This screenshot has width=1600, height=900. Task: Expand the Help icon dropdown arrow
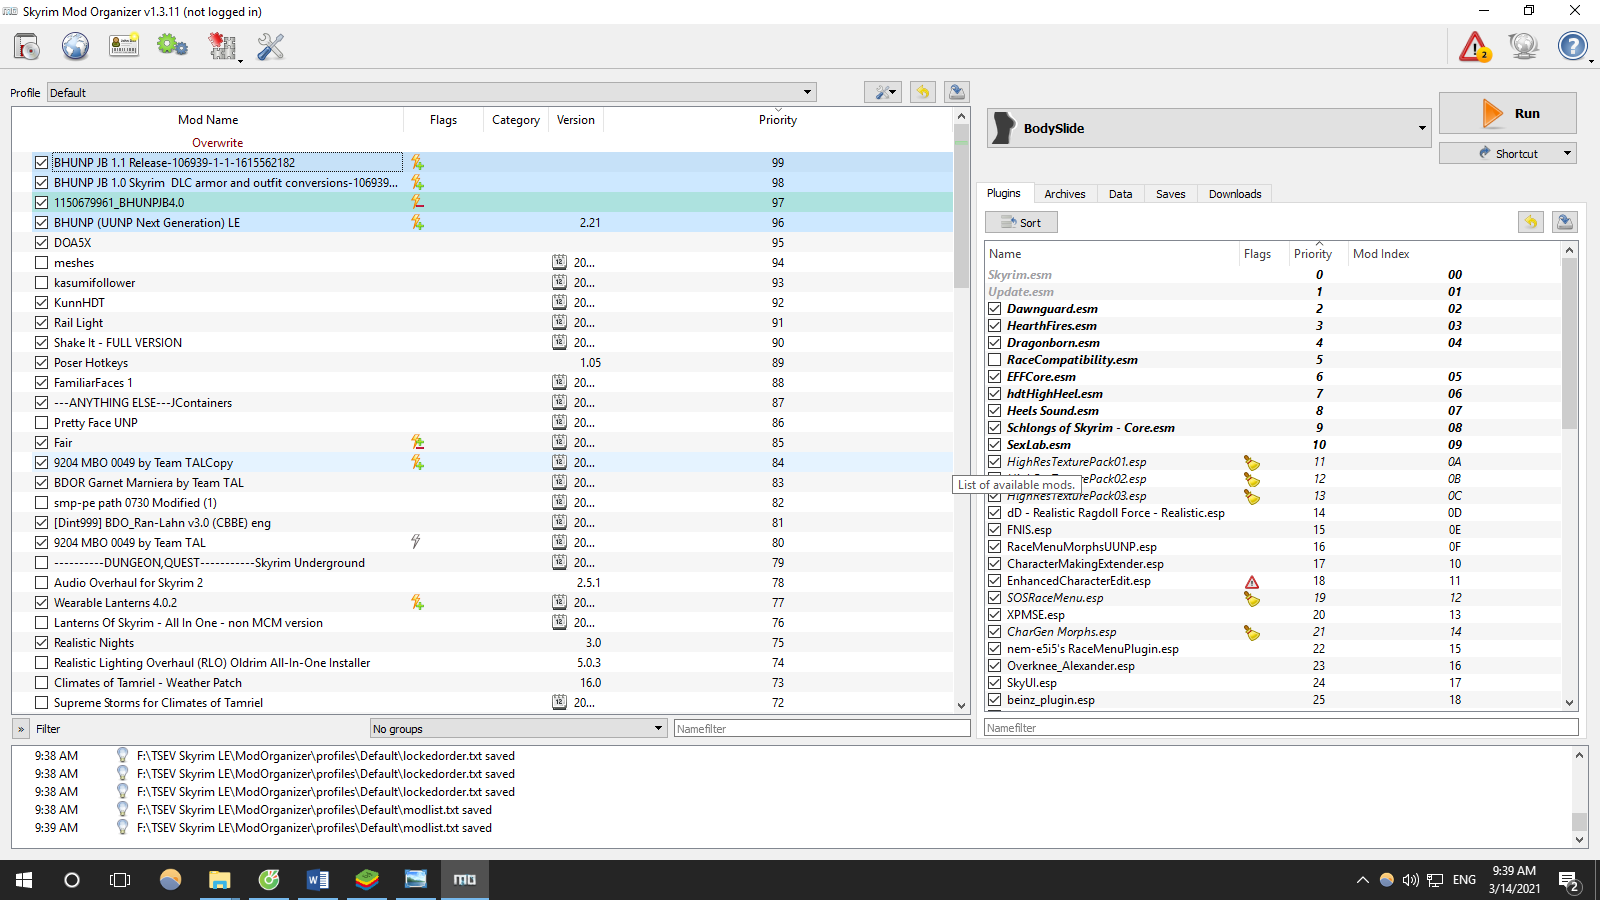[x=1591, y=61]
